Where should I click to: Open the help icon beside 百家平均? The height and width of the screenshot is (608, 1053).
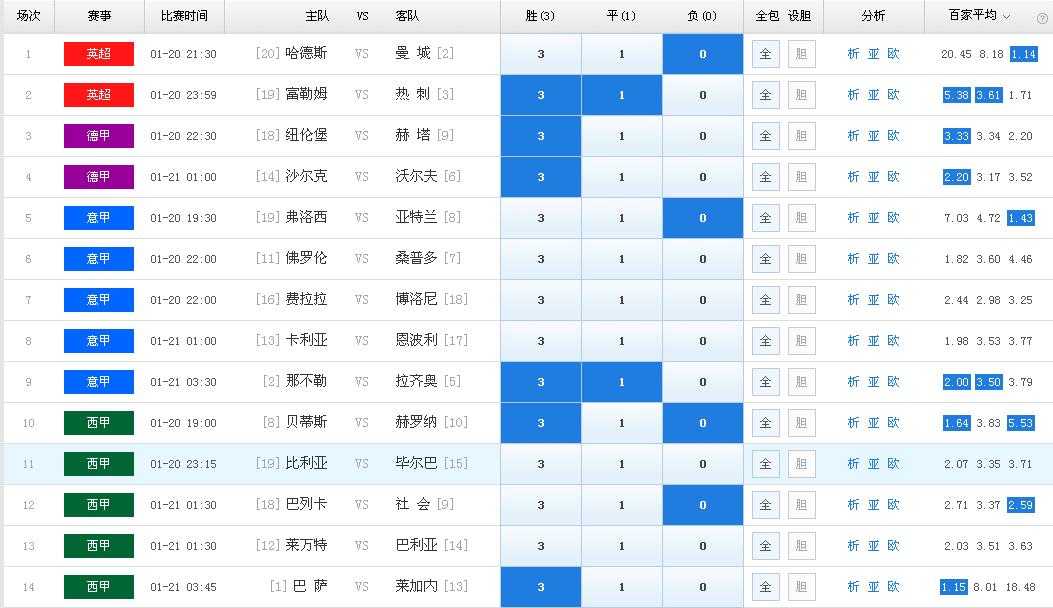(1042, 19)
